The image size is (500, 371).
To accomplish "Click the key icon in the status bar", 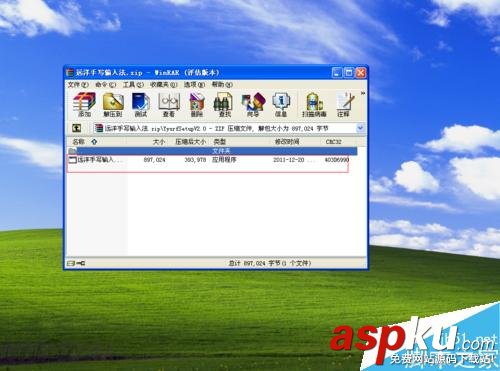I will click(x=81, y=263).
